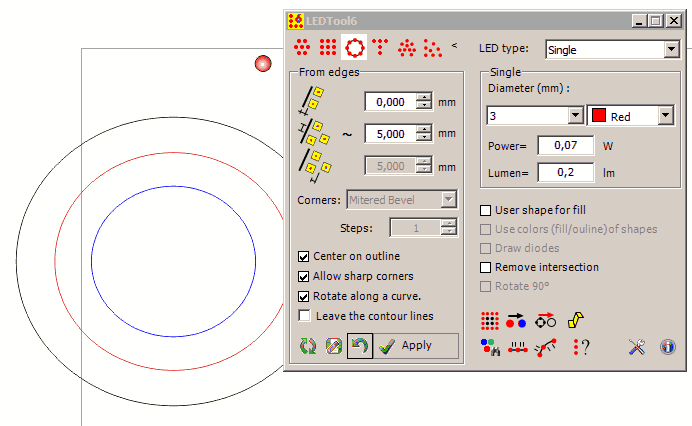692x426 pixels.
Task: Click the LED spacing field showing 5,000
Action: 391,134
